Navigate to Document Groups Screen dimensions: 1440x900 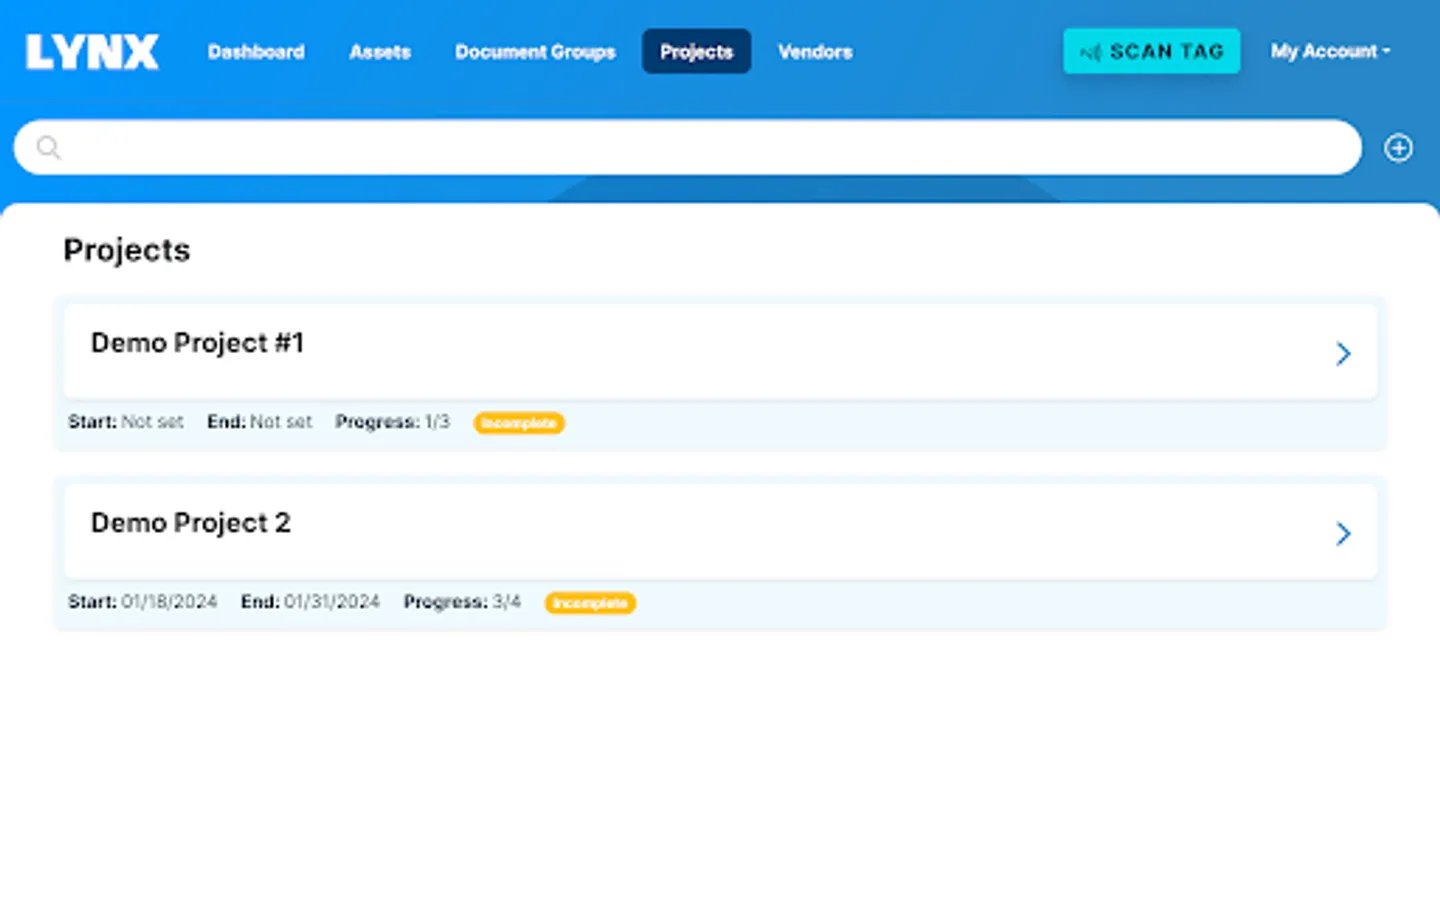pos(535,51)
